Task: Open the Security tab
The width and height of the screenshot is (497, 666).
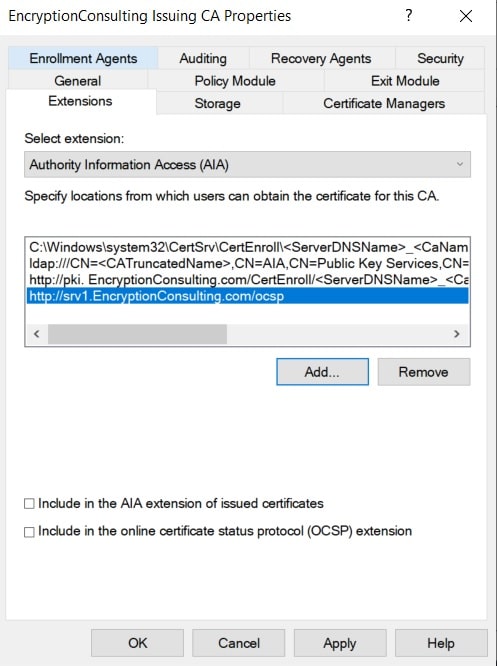Action: pos(440,58)
